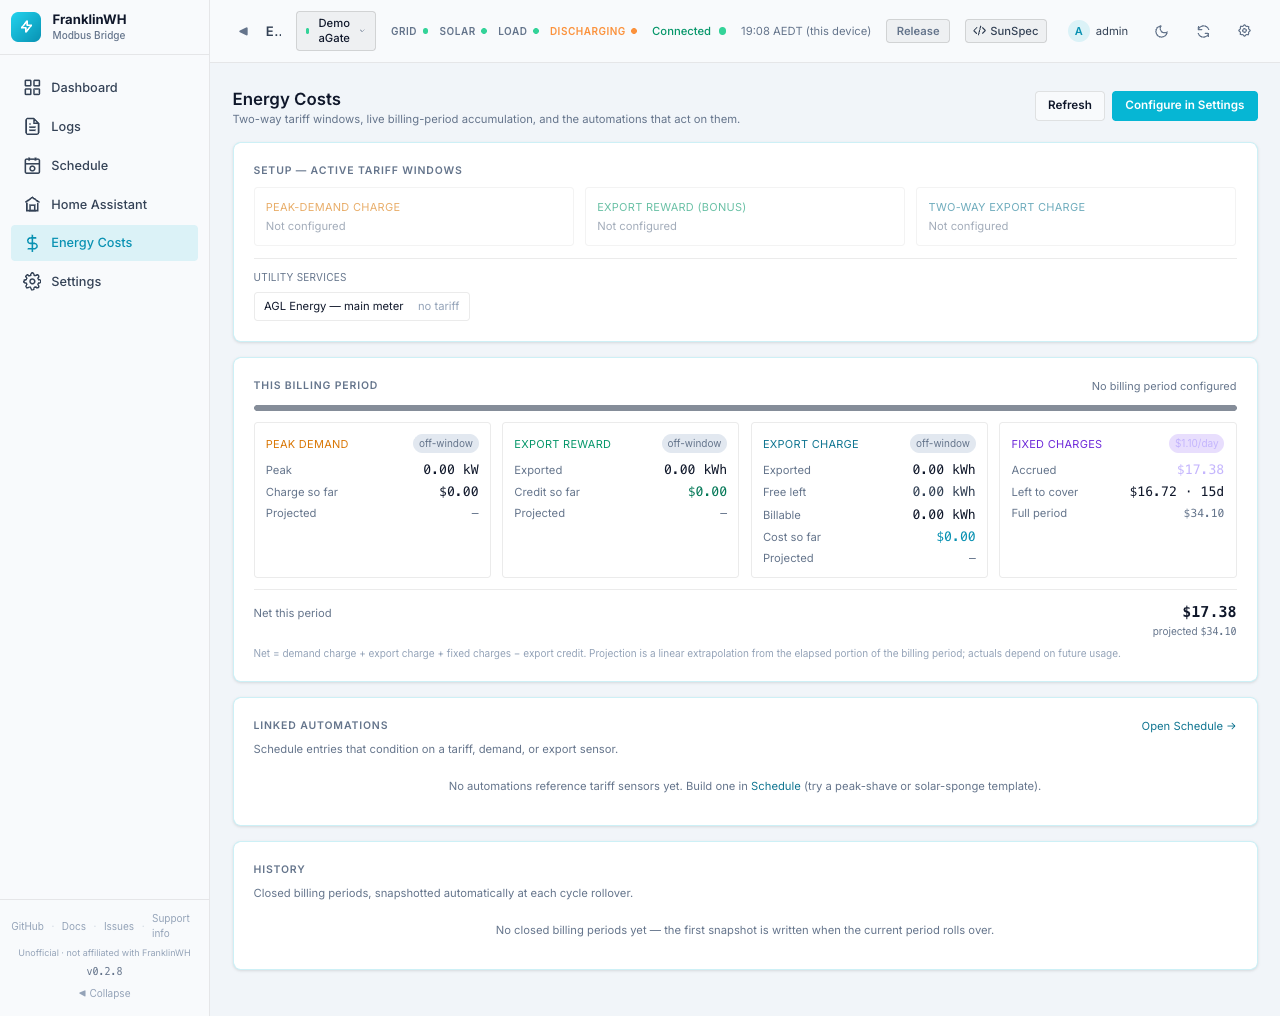Click the Export Reward (Bonus) setup card

pyautogui.click(x=745, y=217)
